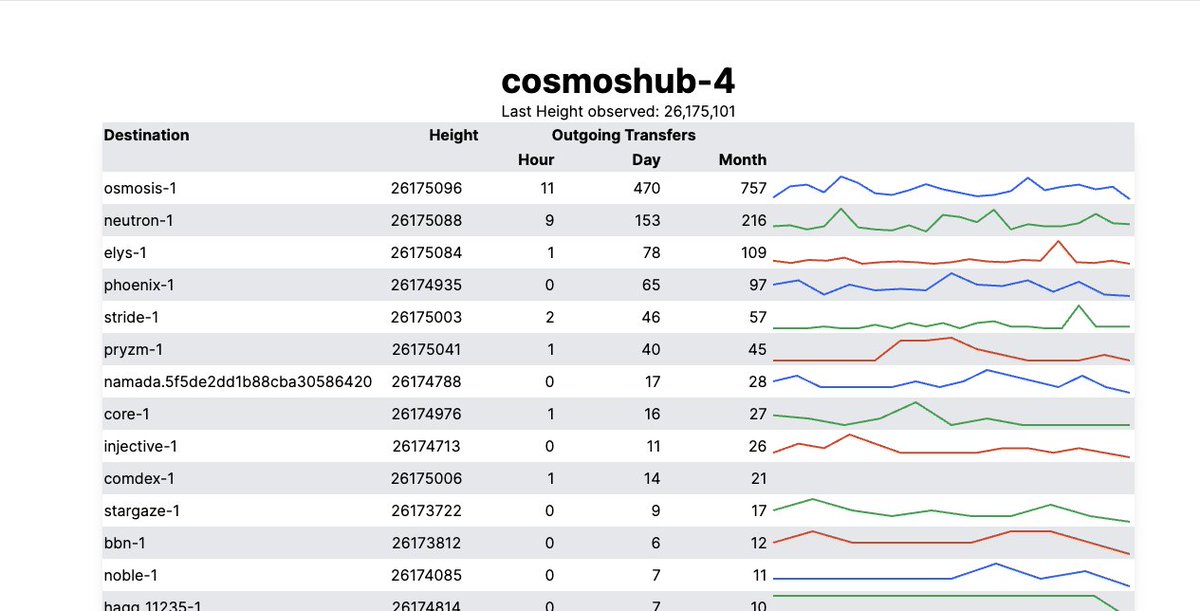
Task: Click height value 26174713
Action: click(x=427, y=446)
